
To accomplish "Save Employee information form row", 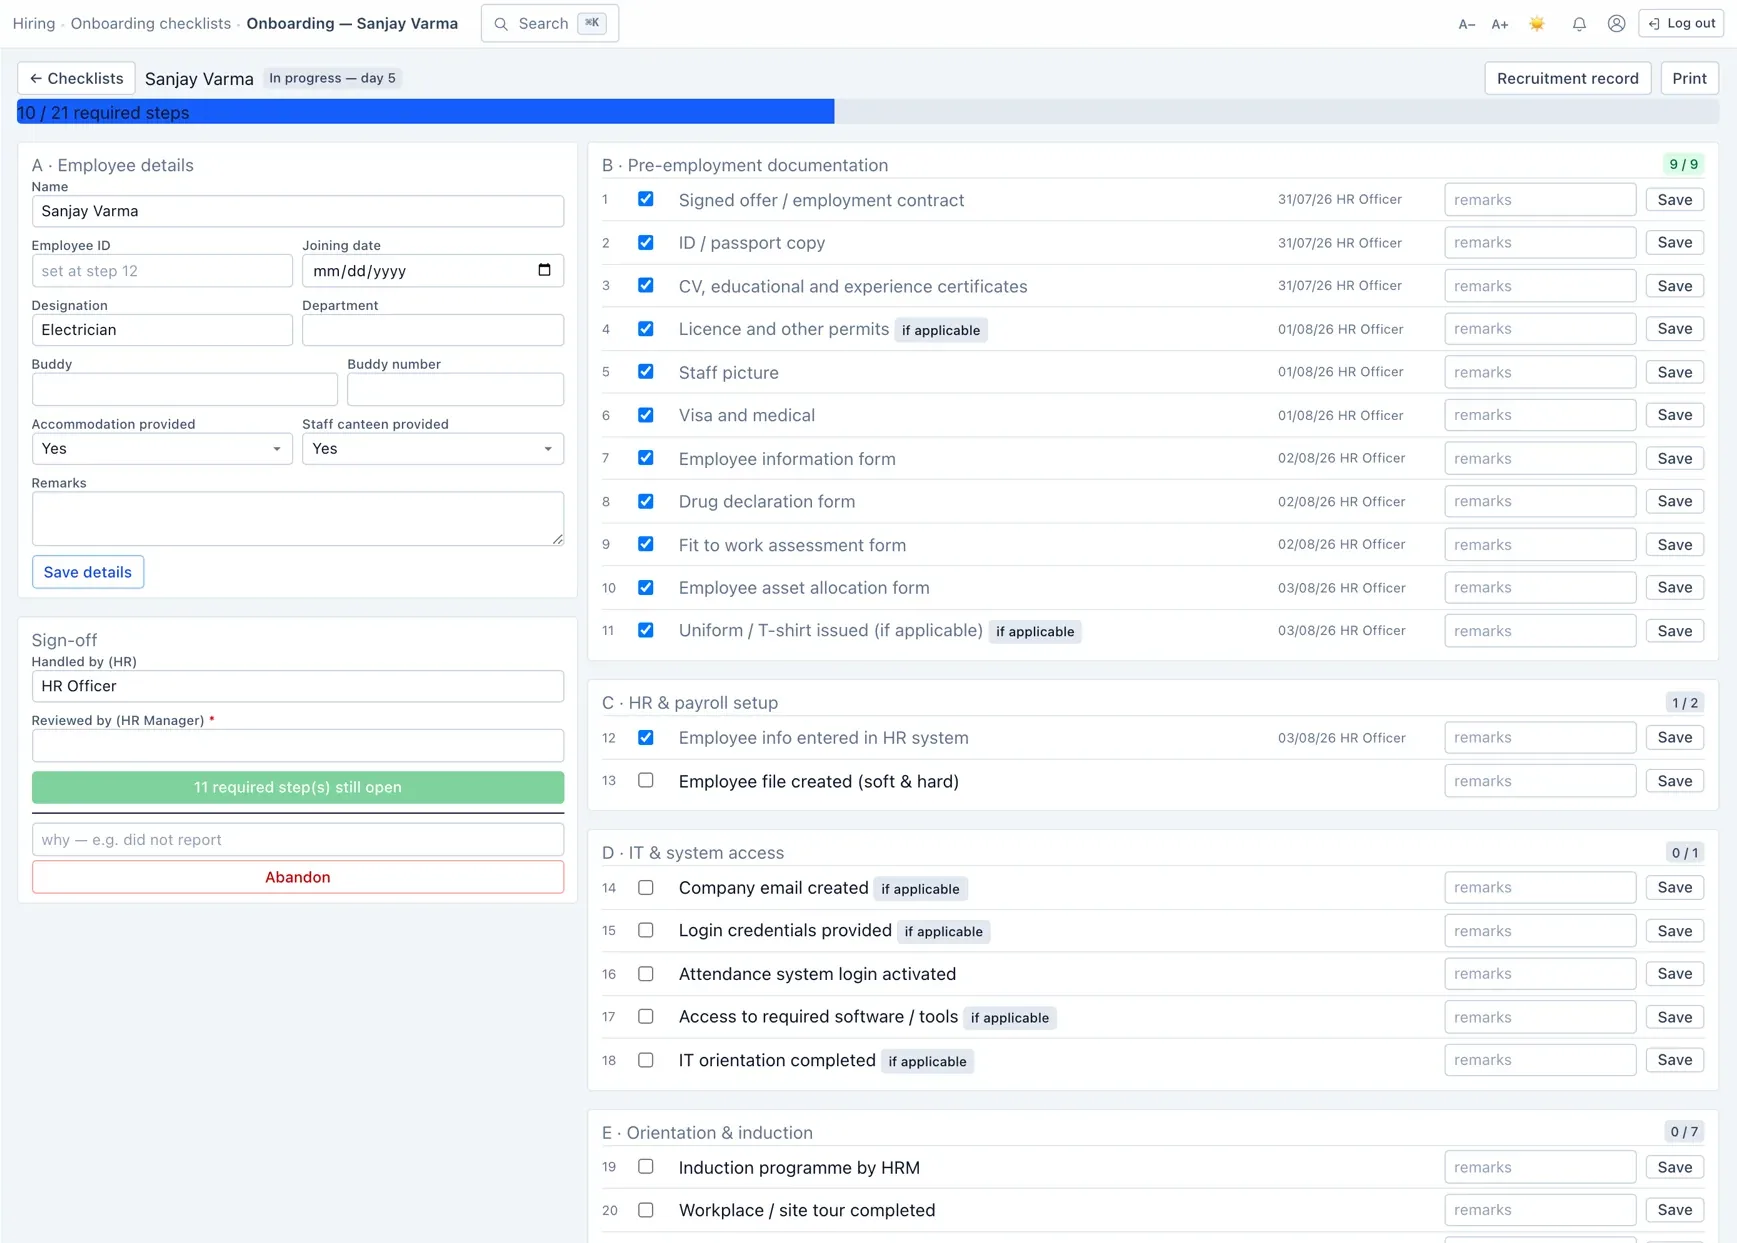I will 1674,458.
